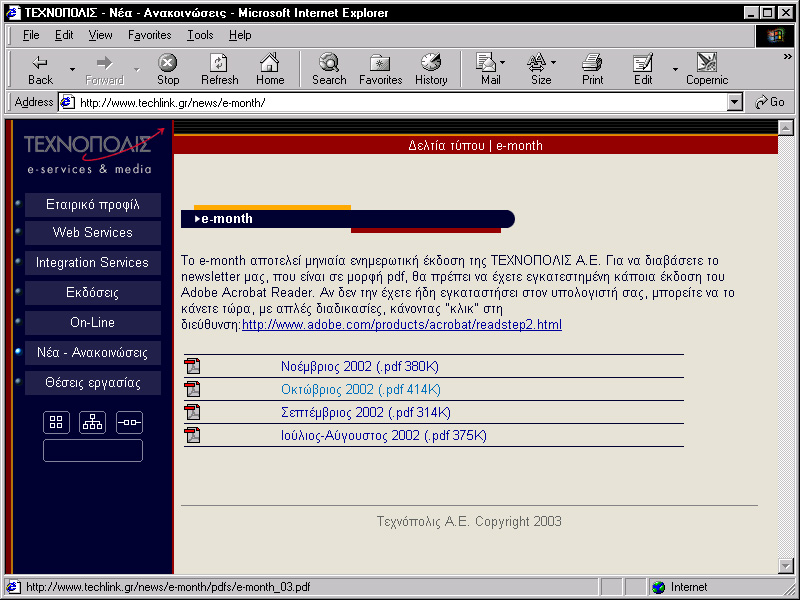Viewport: 800px width, 600px height.
Task: Click the grid view icon in sidebar
Action: (56, 422)
